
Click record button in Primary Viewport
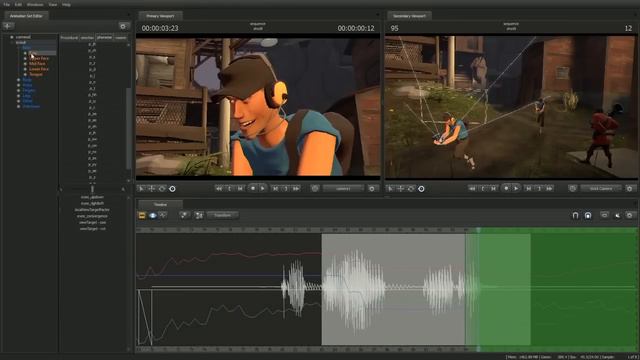point(253,189)
